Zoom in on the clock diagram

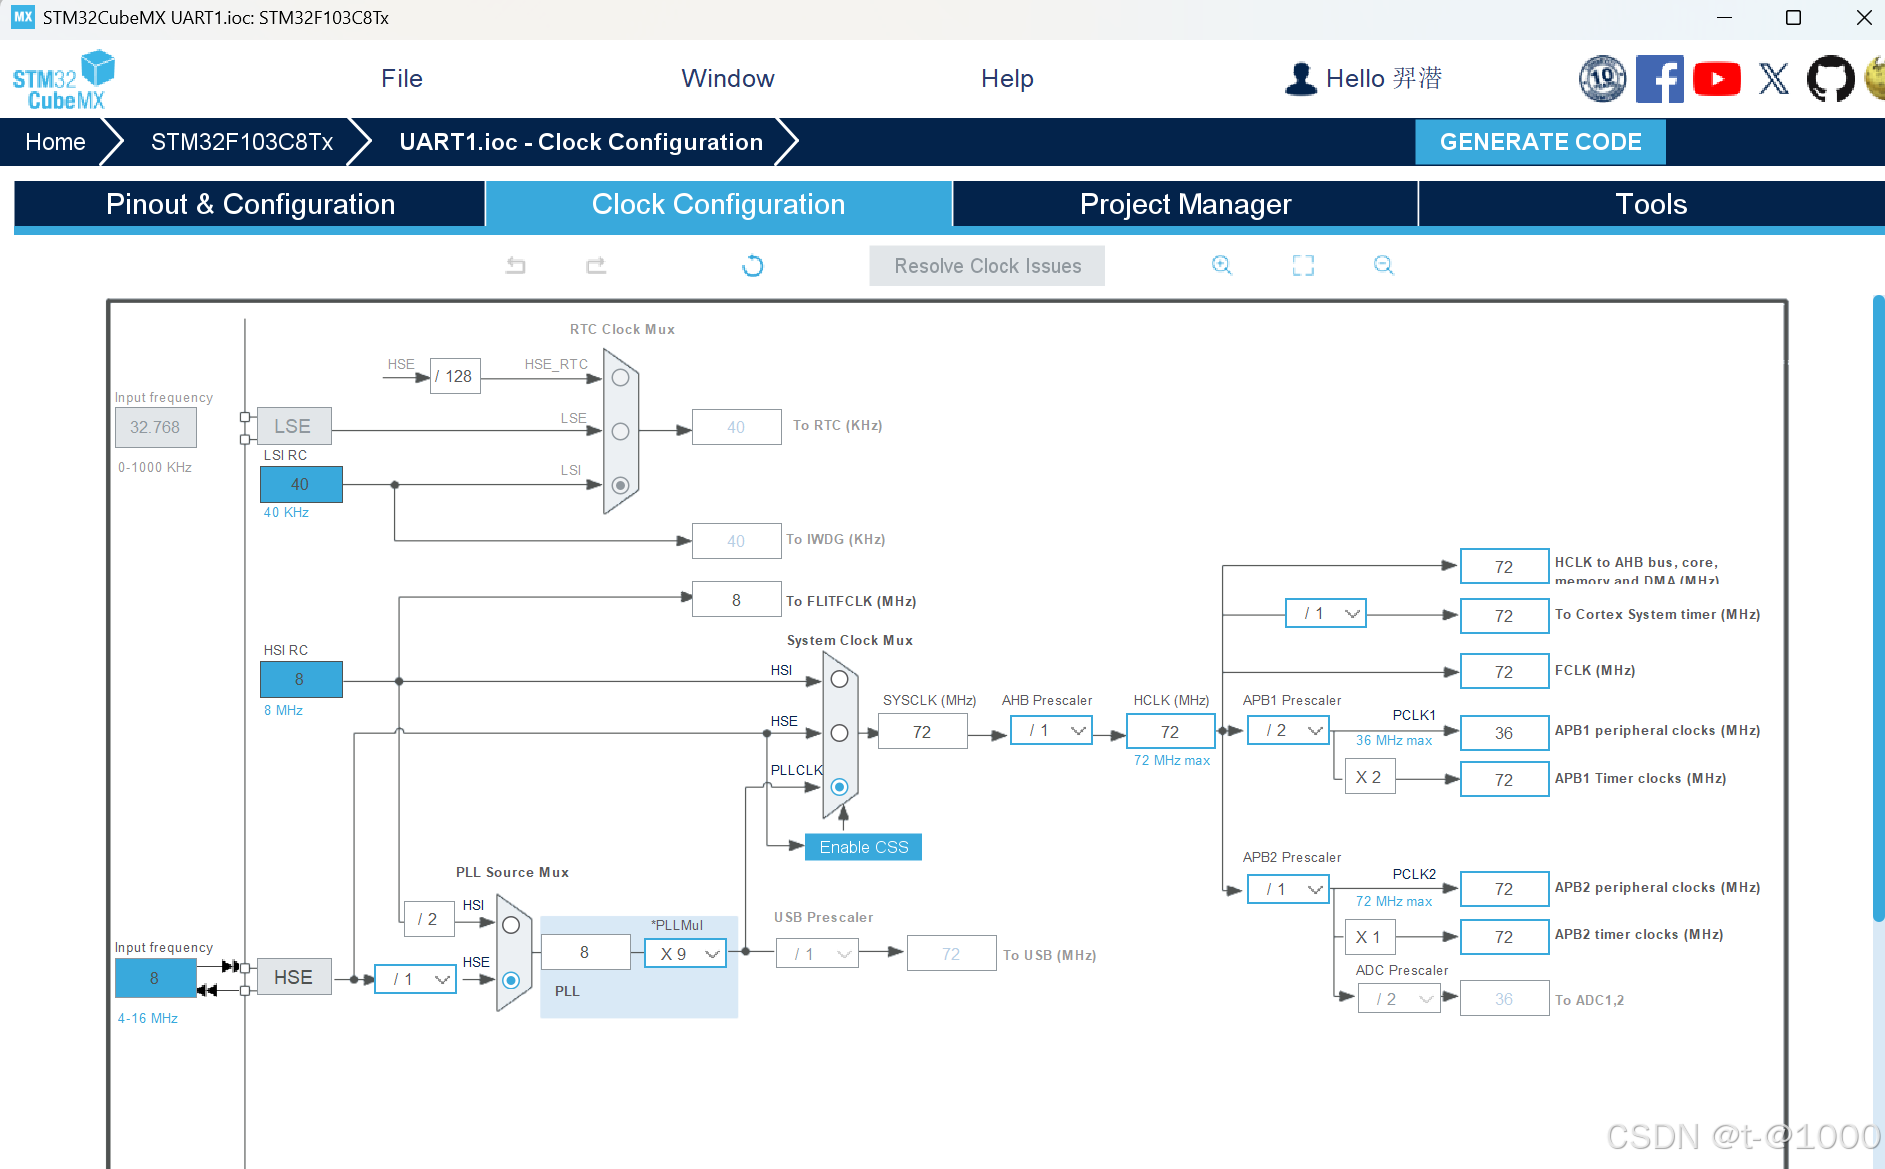click(1222, 265)
